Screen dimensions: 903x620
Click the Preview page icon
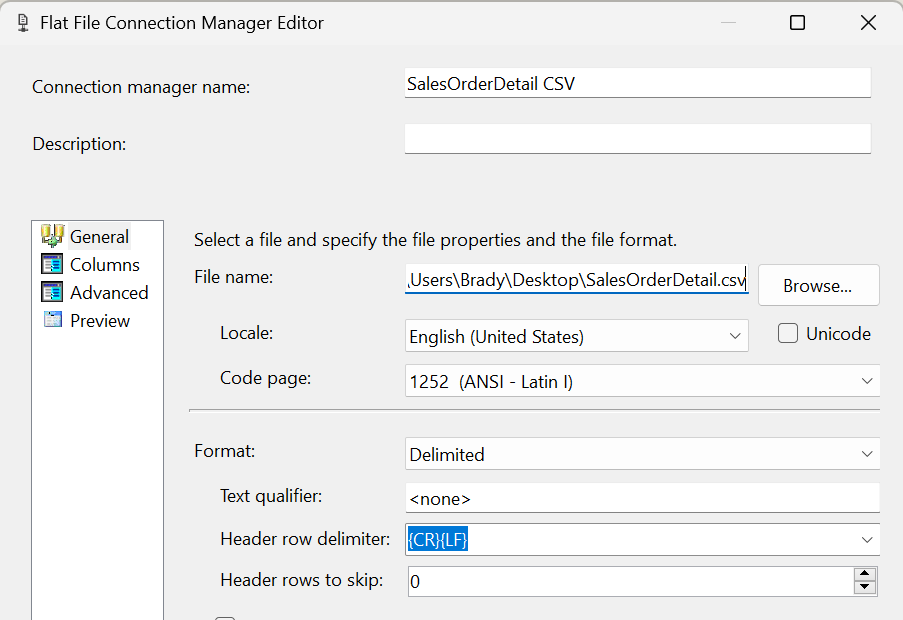[x=52, y=319]
